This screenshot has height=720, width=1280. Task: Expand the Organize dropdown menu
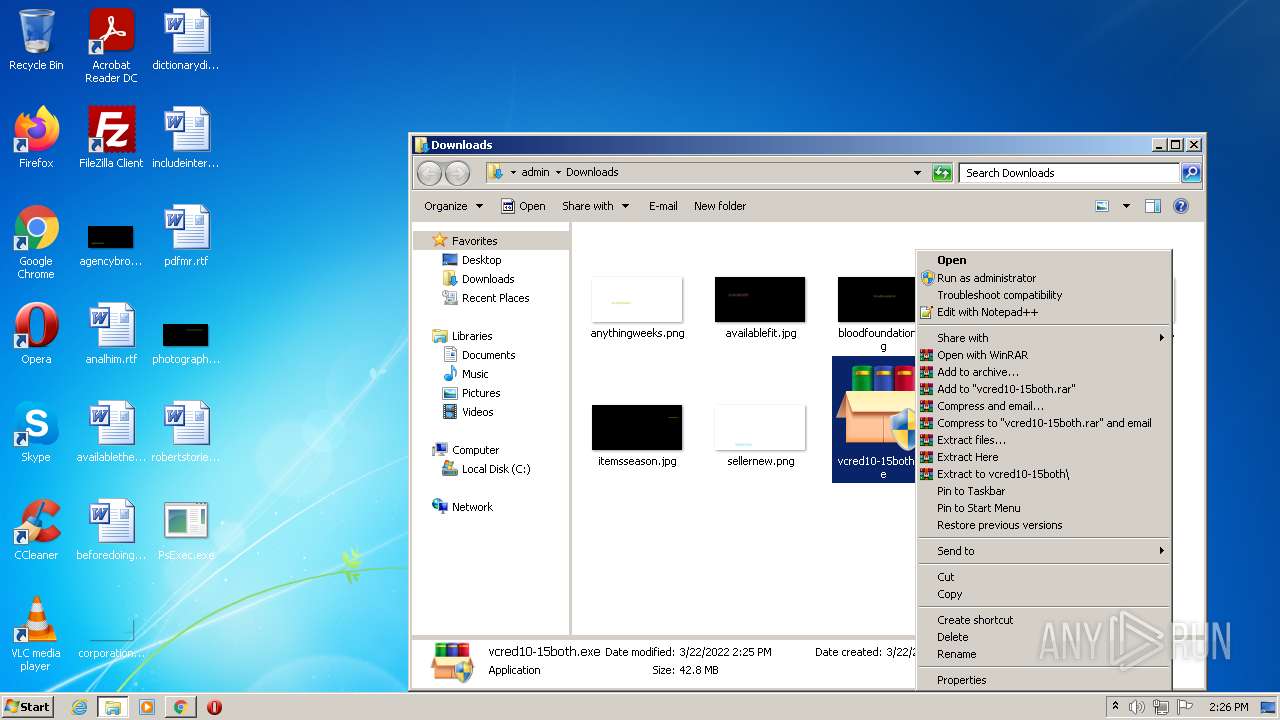click(x=454, y=206)
